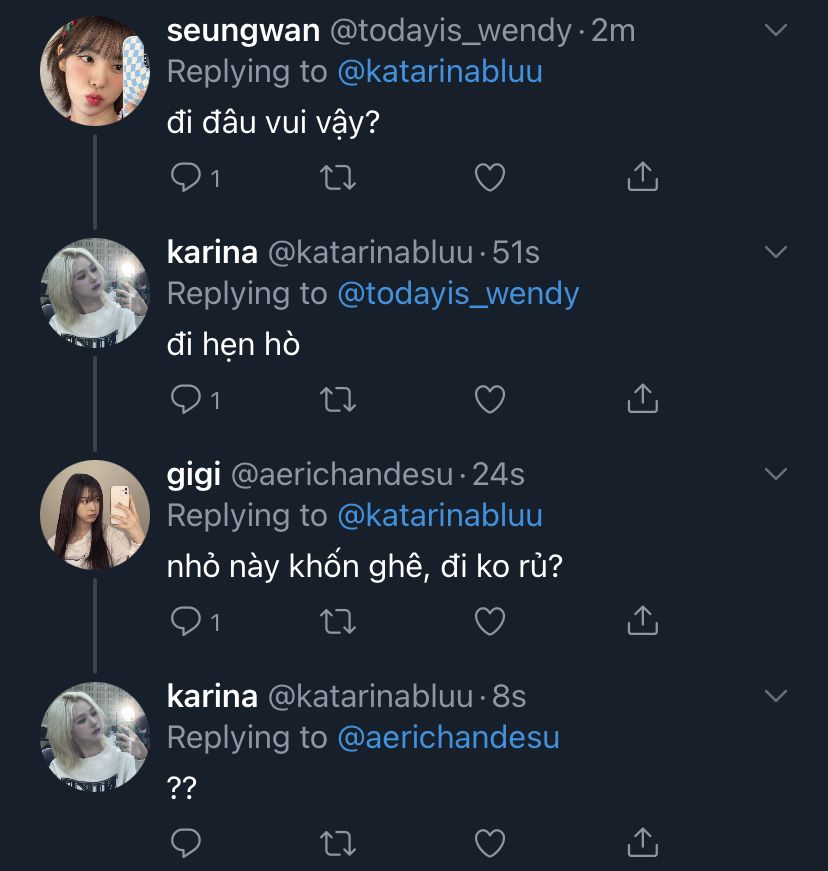This screenshot has height=871, width=828.
Task: Reply to karina's "đi hẹn hò" tweet
Action: [x=187, y=400]
